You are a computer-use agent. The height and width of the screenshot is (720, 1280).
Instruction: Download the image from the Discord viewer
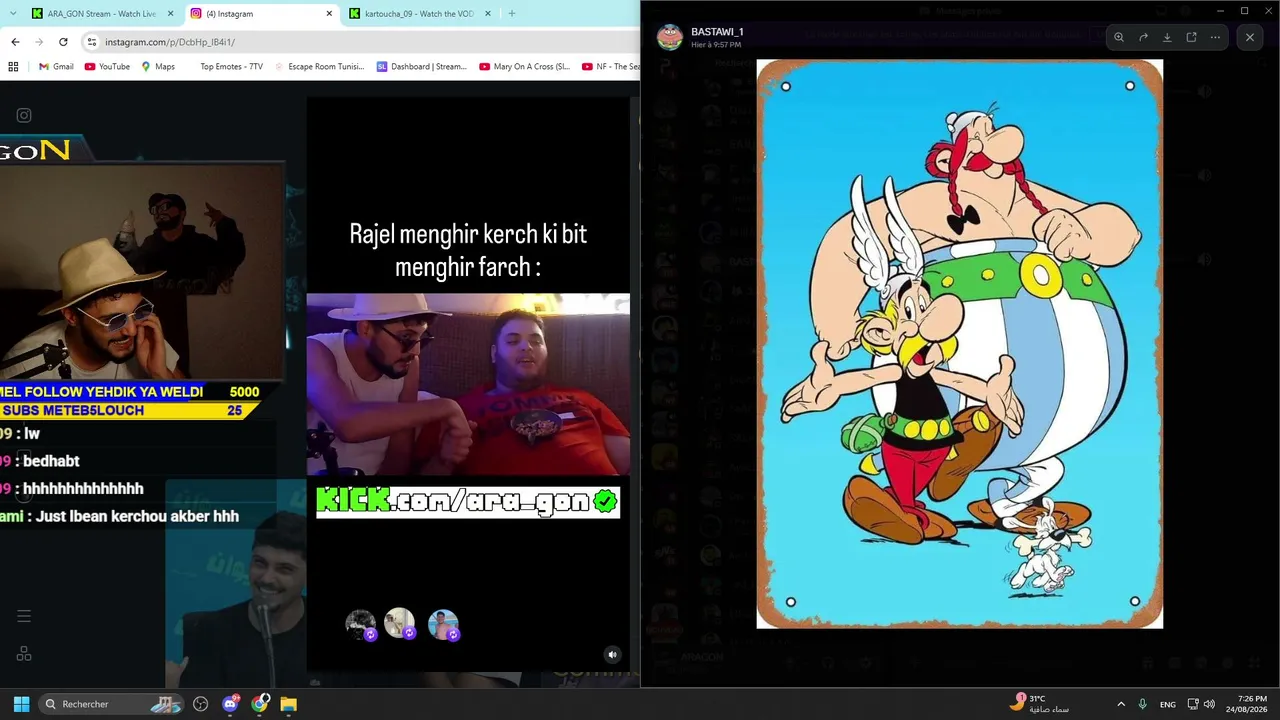(1167, 37)
